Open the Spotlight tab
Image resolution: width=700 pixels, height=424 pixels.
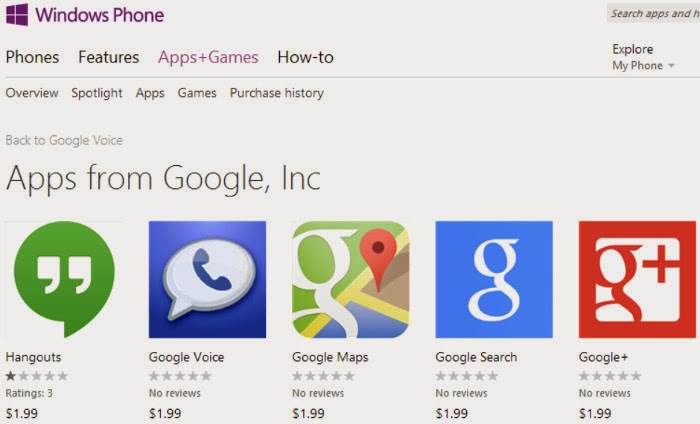click(x=97, y=93)
